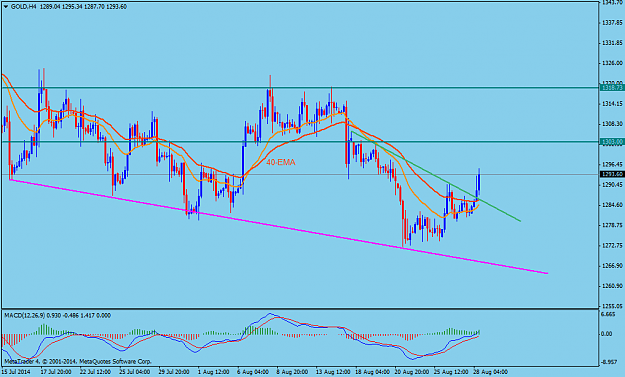This screenshot has width=625, height=377.
Task: Click the 13 Aug 12:00 time label
Action: click(x=332, y=372)
